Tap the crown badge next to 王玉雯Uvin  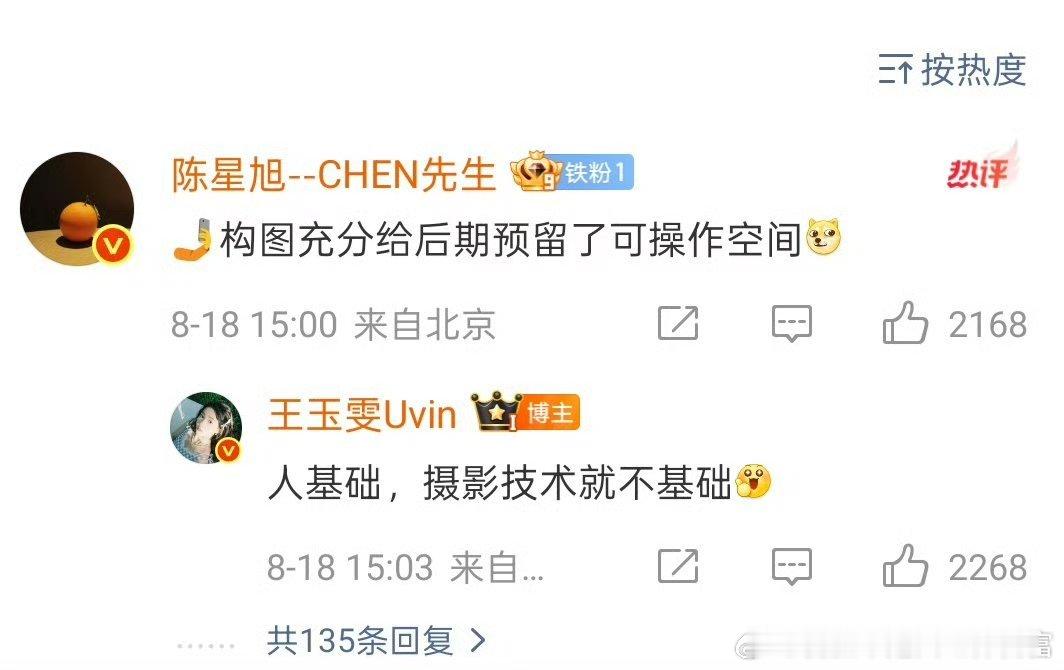coord(497,411)
